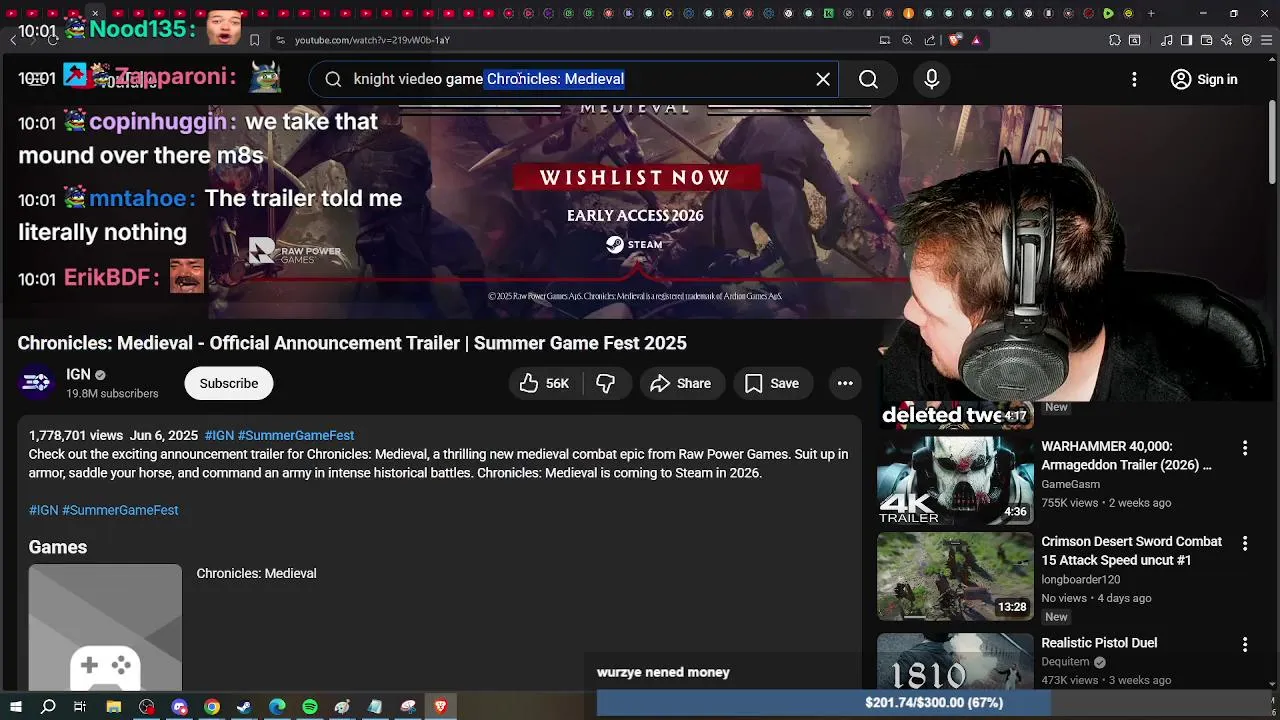Open more actions menu next to Save

coord(845,383)
